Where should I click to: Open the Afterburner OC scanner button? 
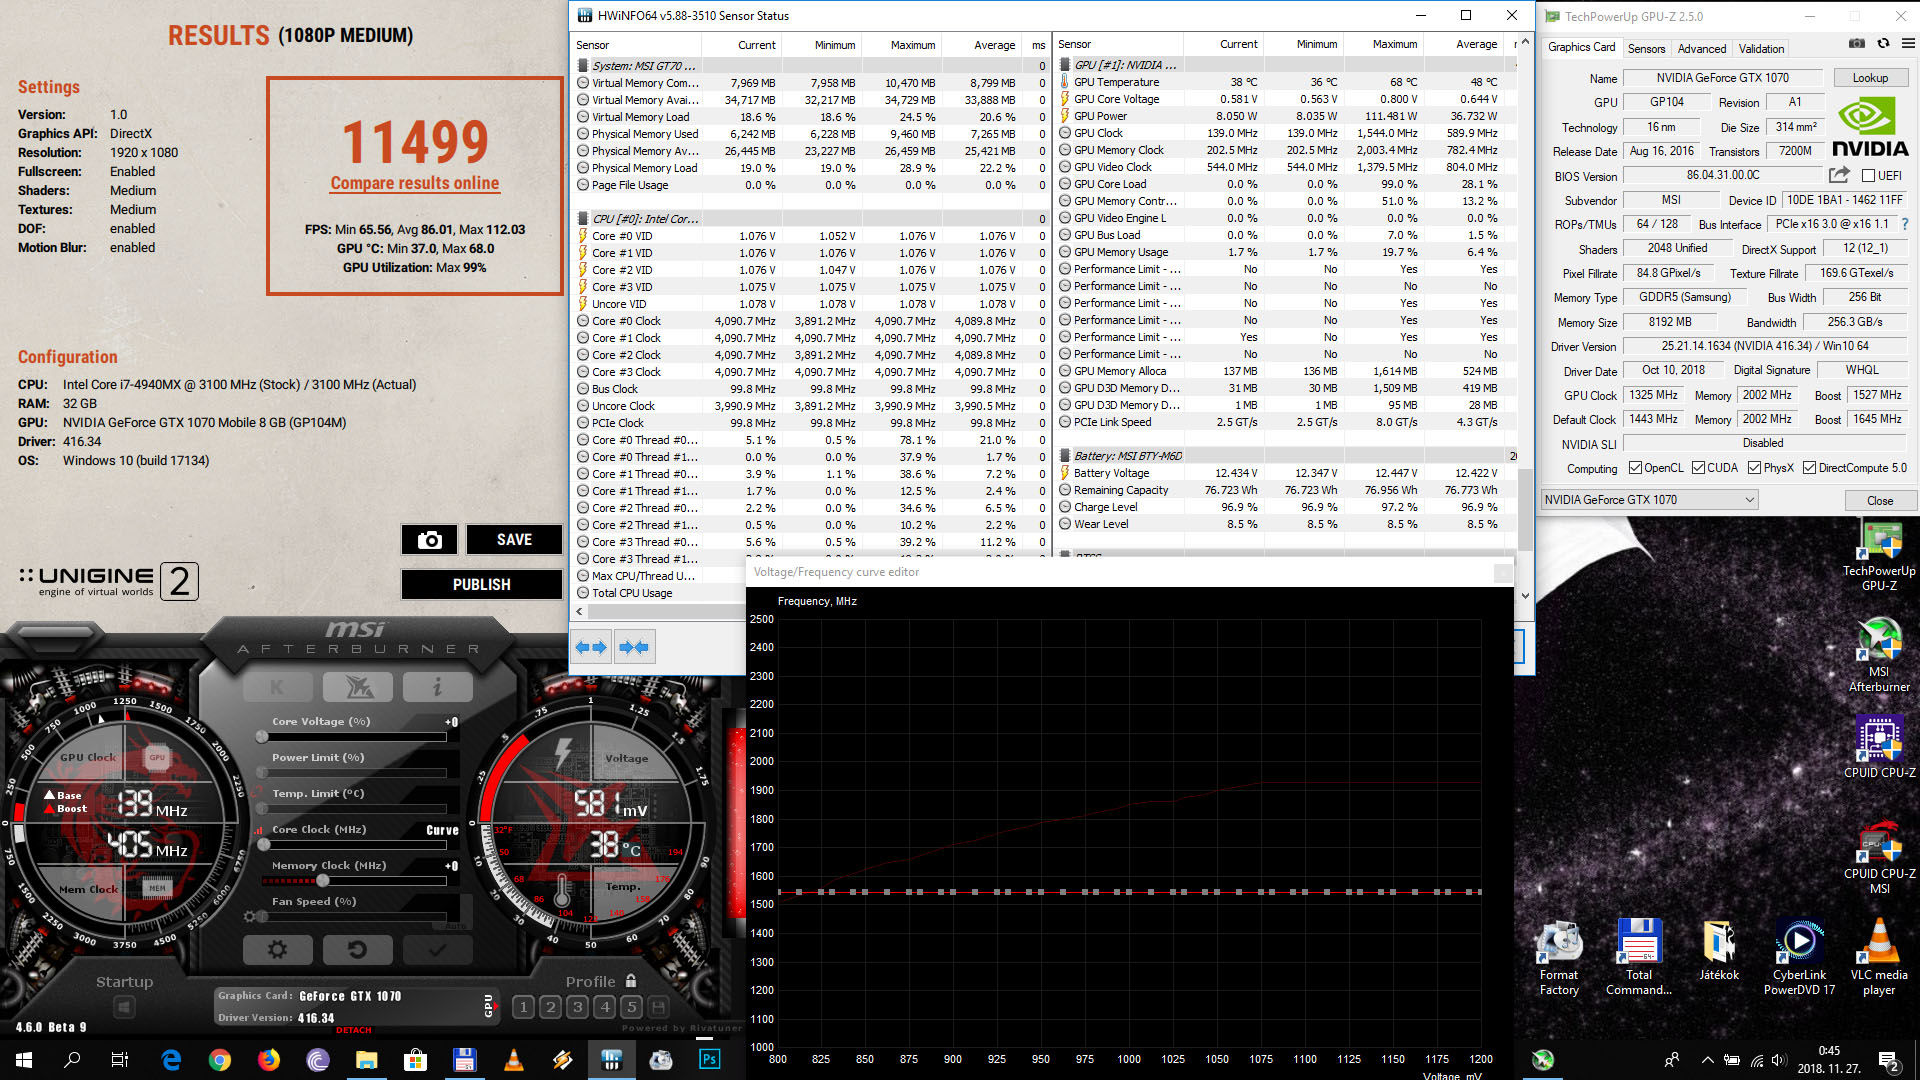coord(358,687)
